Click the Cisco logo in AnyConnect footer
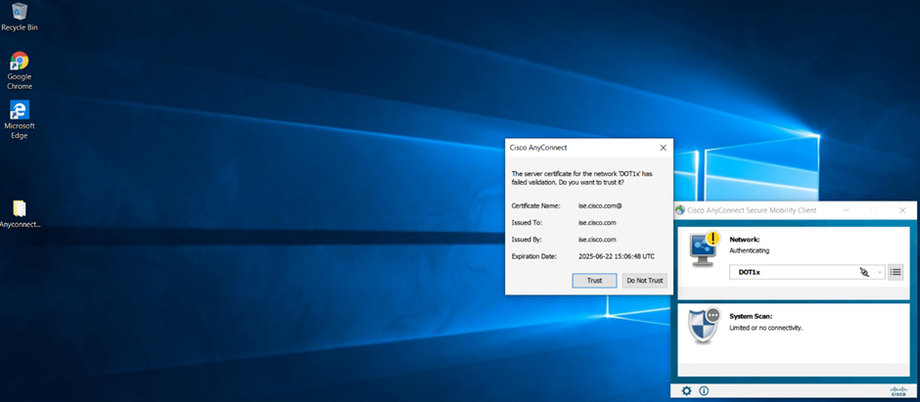The height and width of the screenshot is (402, 920). 898,391
